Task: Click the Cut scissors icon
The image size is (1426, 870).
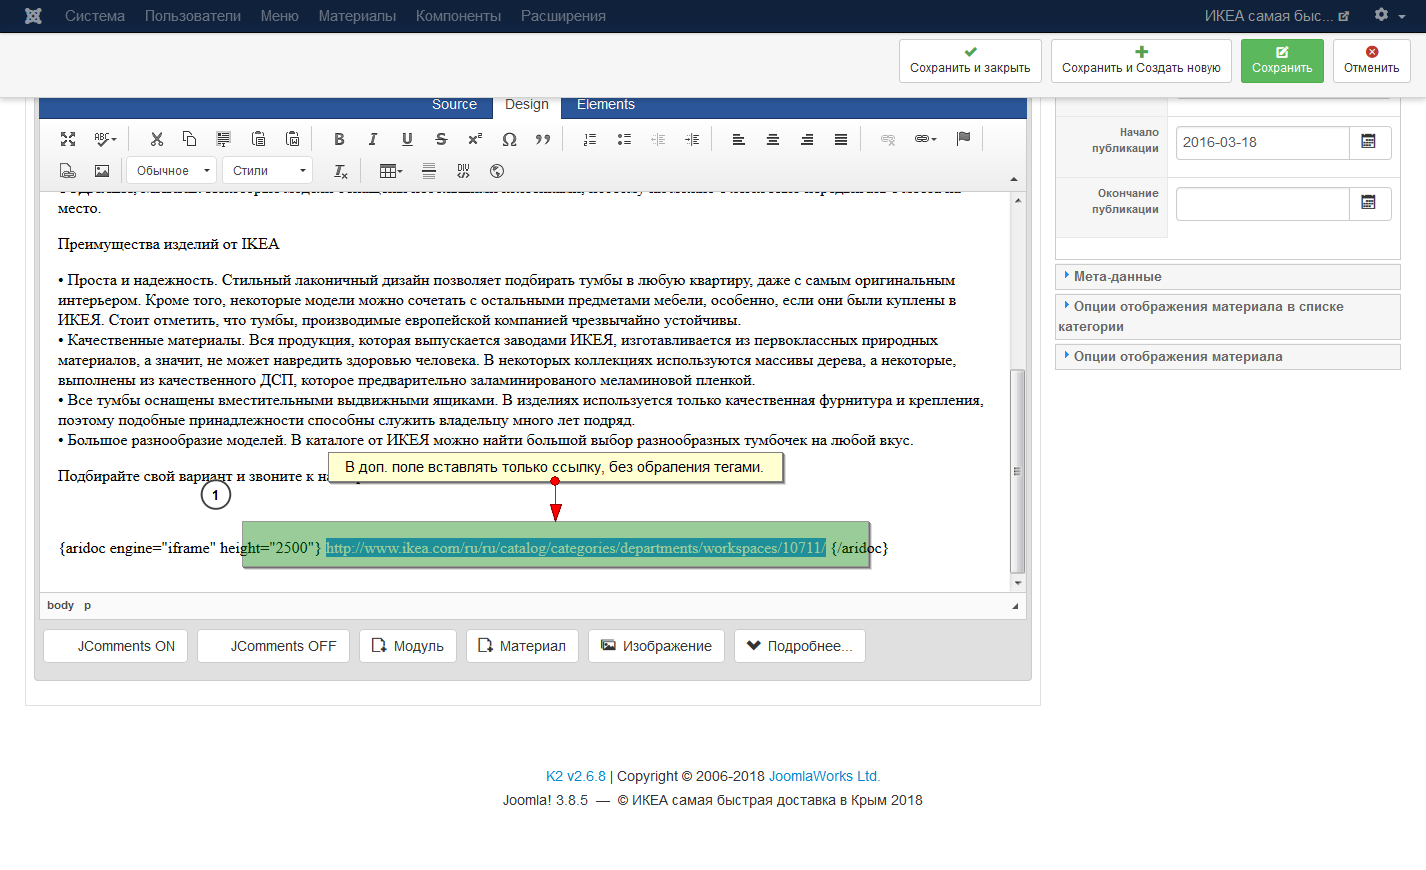Action: 156,139
